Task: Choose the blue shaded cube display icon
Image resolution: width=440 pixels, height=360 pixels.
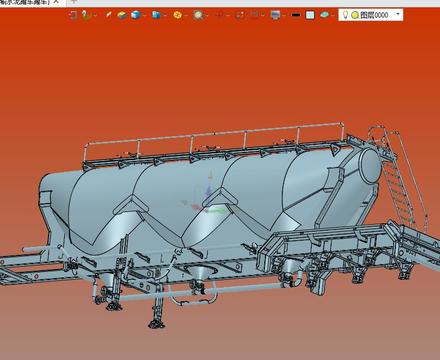Action: [x=136, y=15]
